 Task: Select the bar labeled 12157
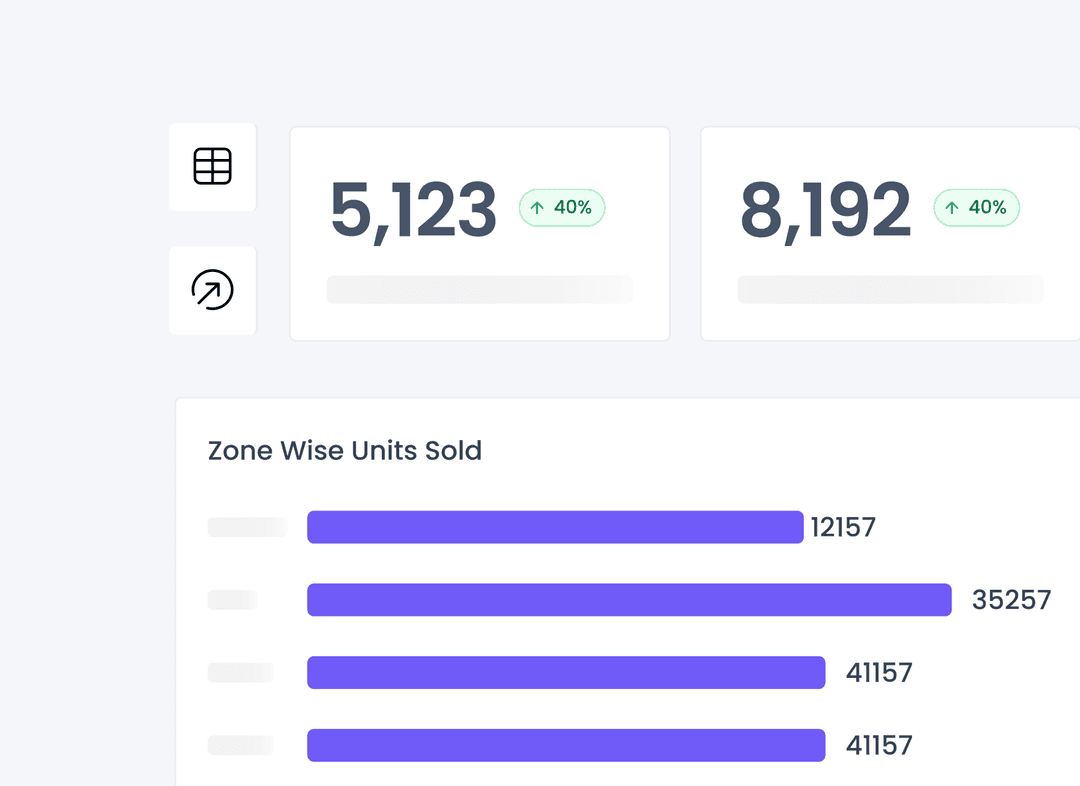(x=555, y=527)
